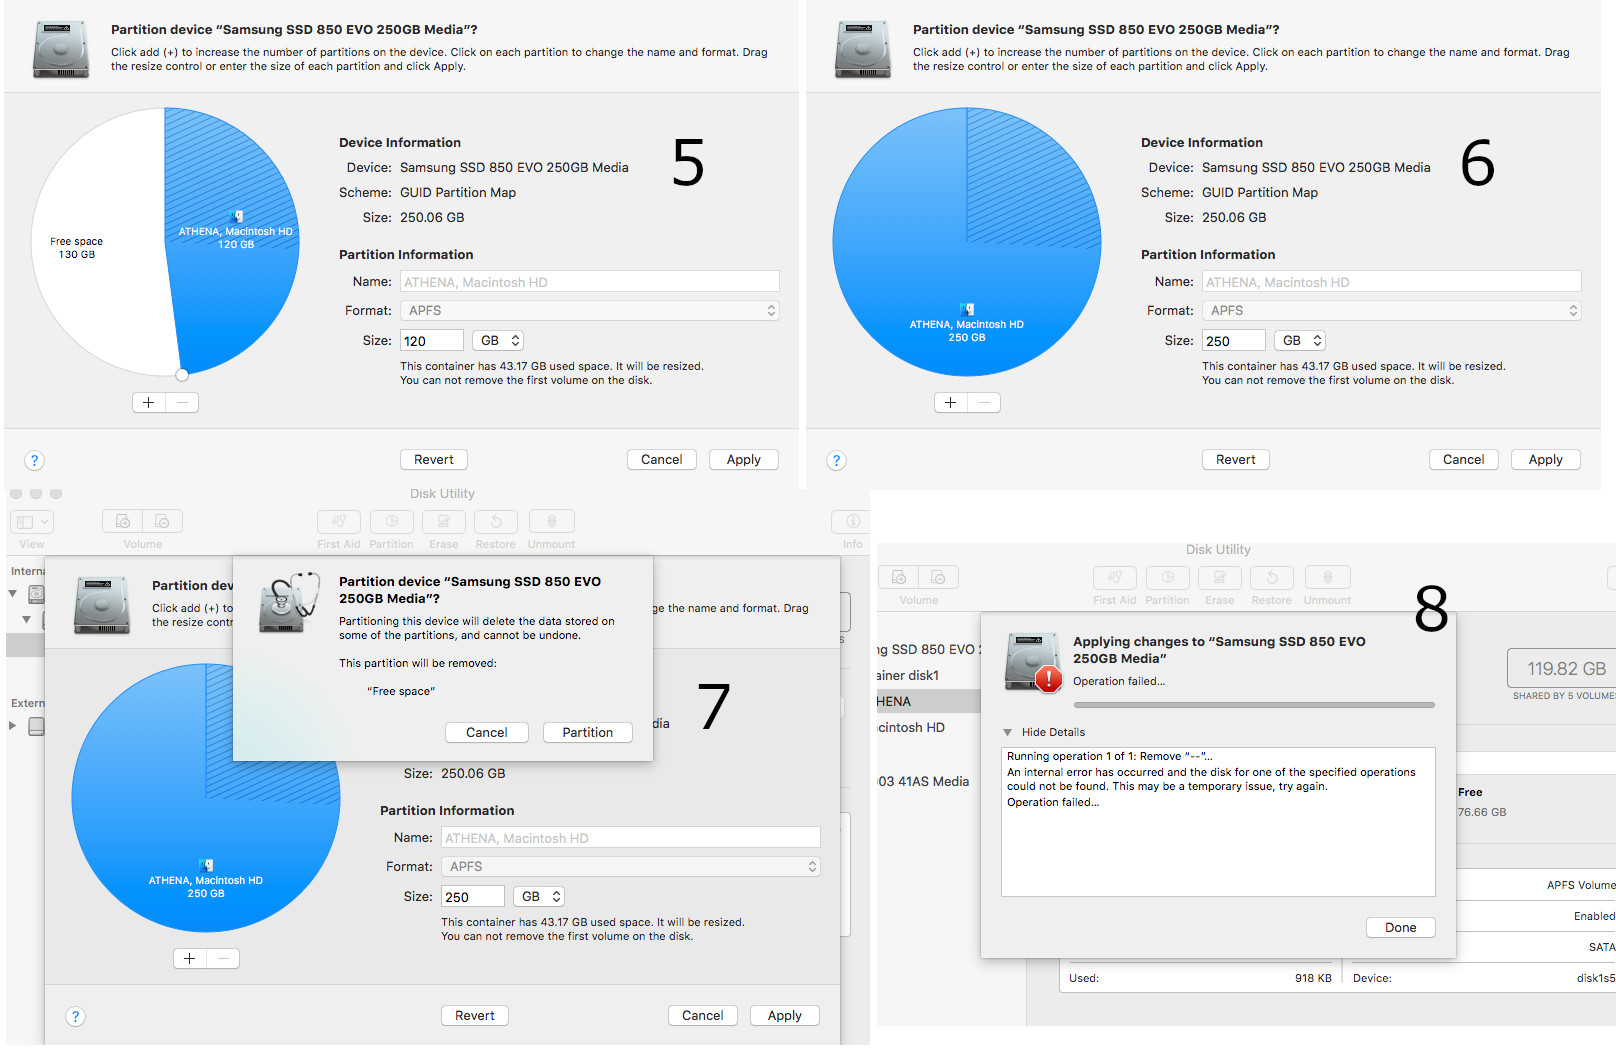Click Cancel in the Free space removal dialog
1616x1054 pixels.
click(x=487, y=733)
